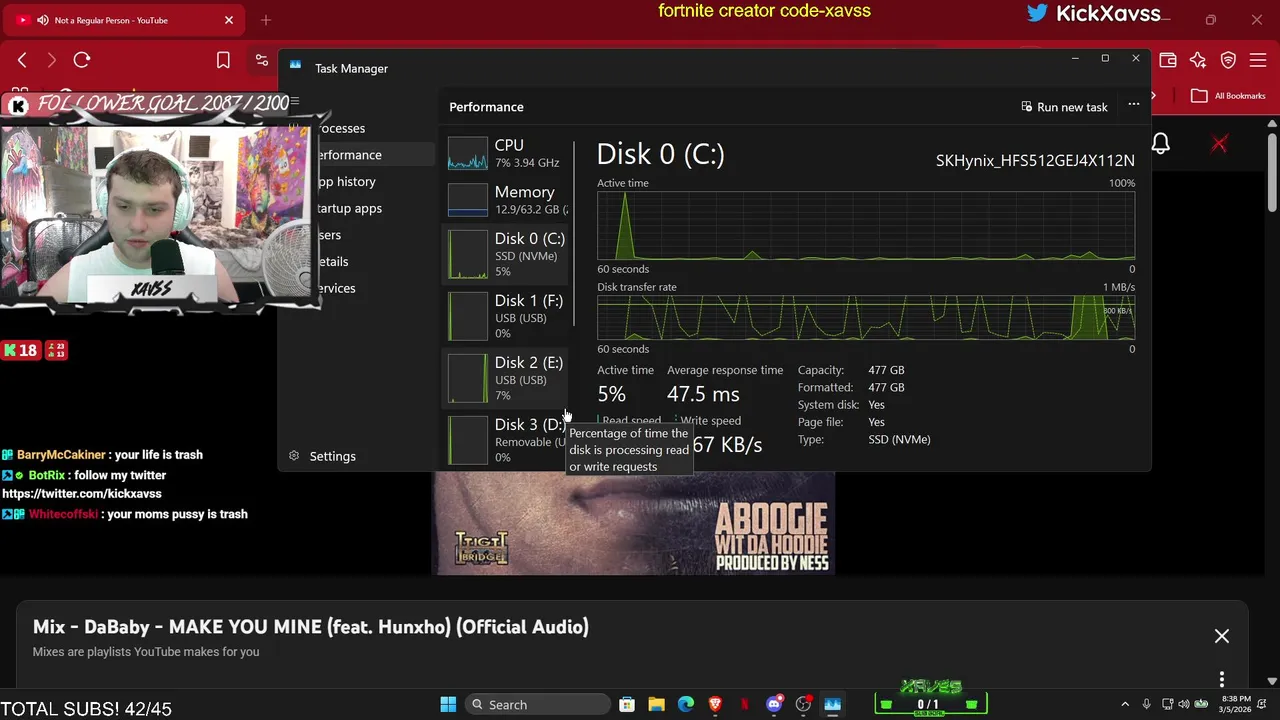Click the SKHynix_HFS512GEJ4X112N model name
Image resolution: width=1280 pixels, height=720 pixels.
tap(1035, 160)
